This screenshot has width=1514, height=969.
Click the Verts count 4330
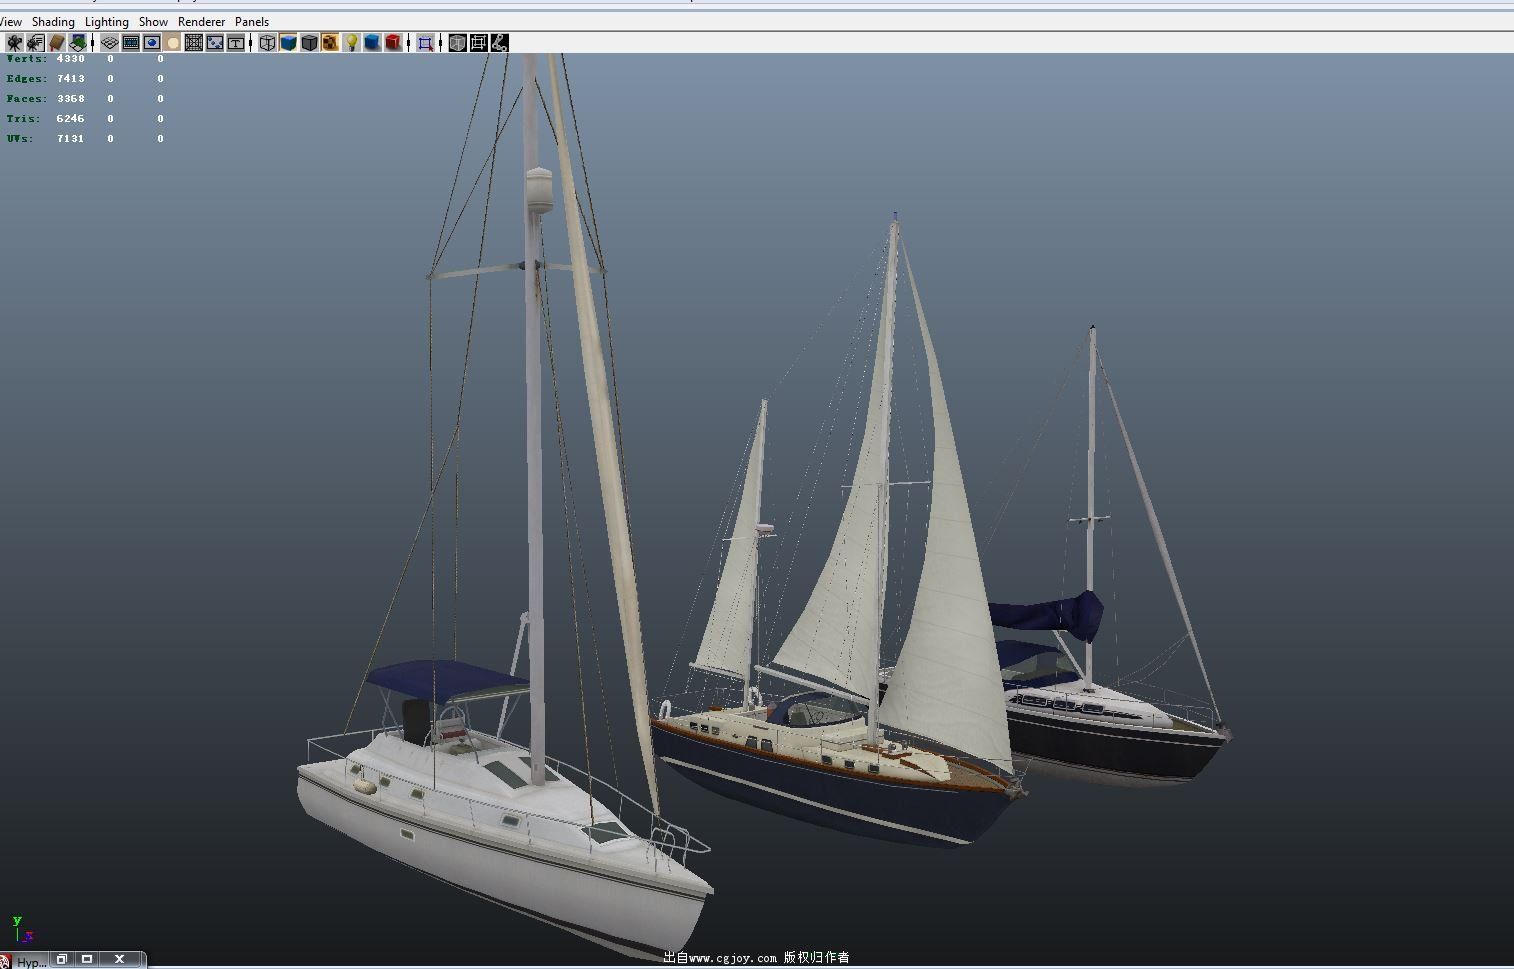pos(70,59)
